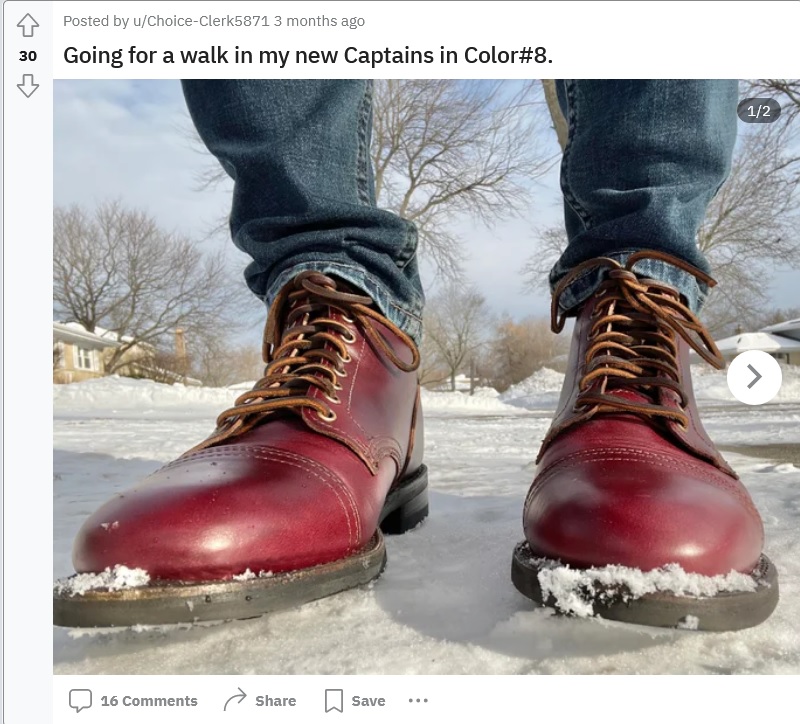Click the post vote score 30
The image size is (800, 724).
tap(28, 56)
